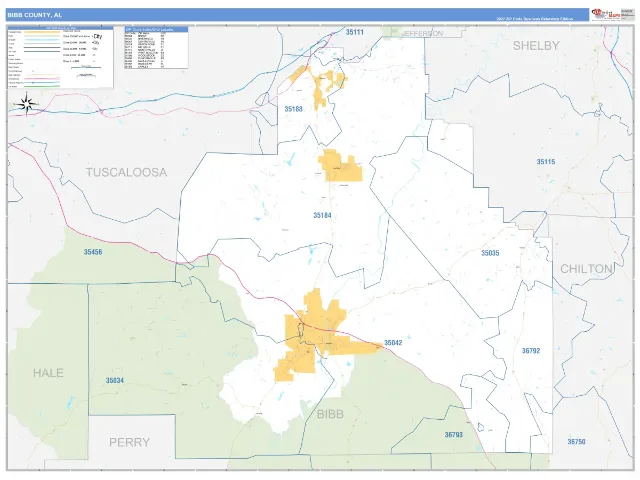This screenshot has width=640, height=480.
Task: Click the SHELBY county label
Action: [536, 46]
